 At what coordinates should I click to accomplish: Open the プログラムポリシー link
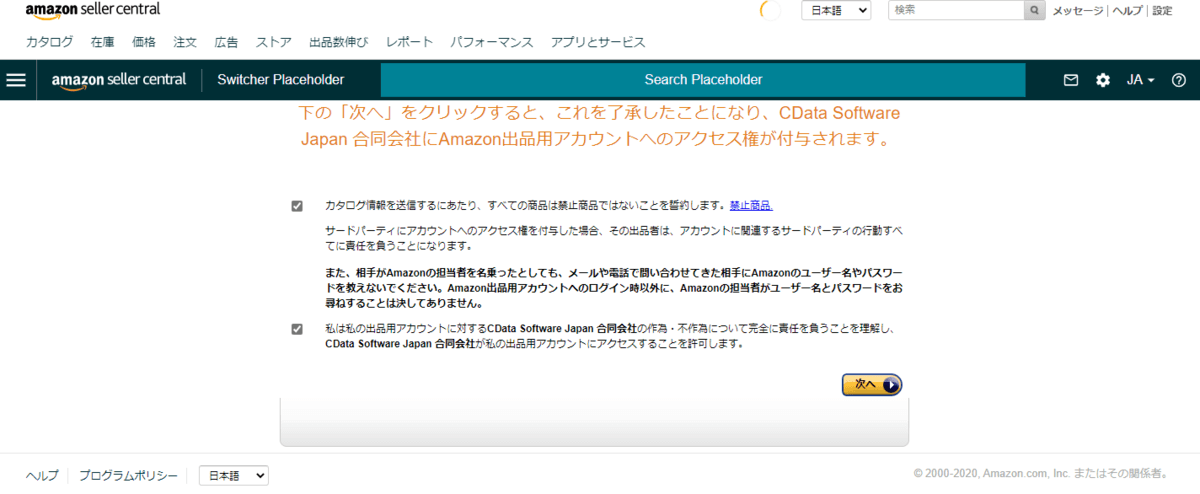click(x=128, y=476)
